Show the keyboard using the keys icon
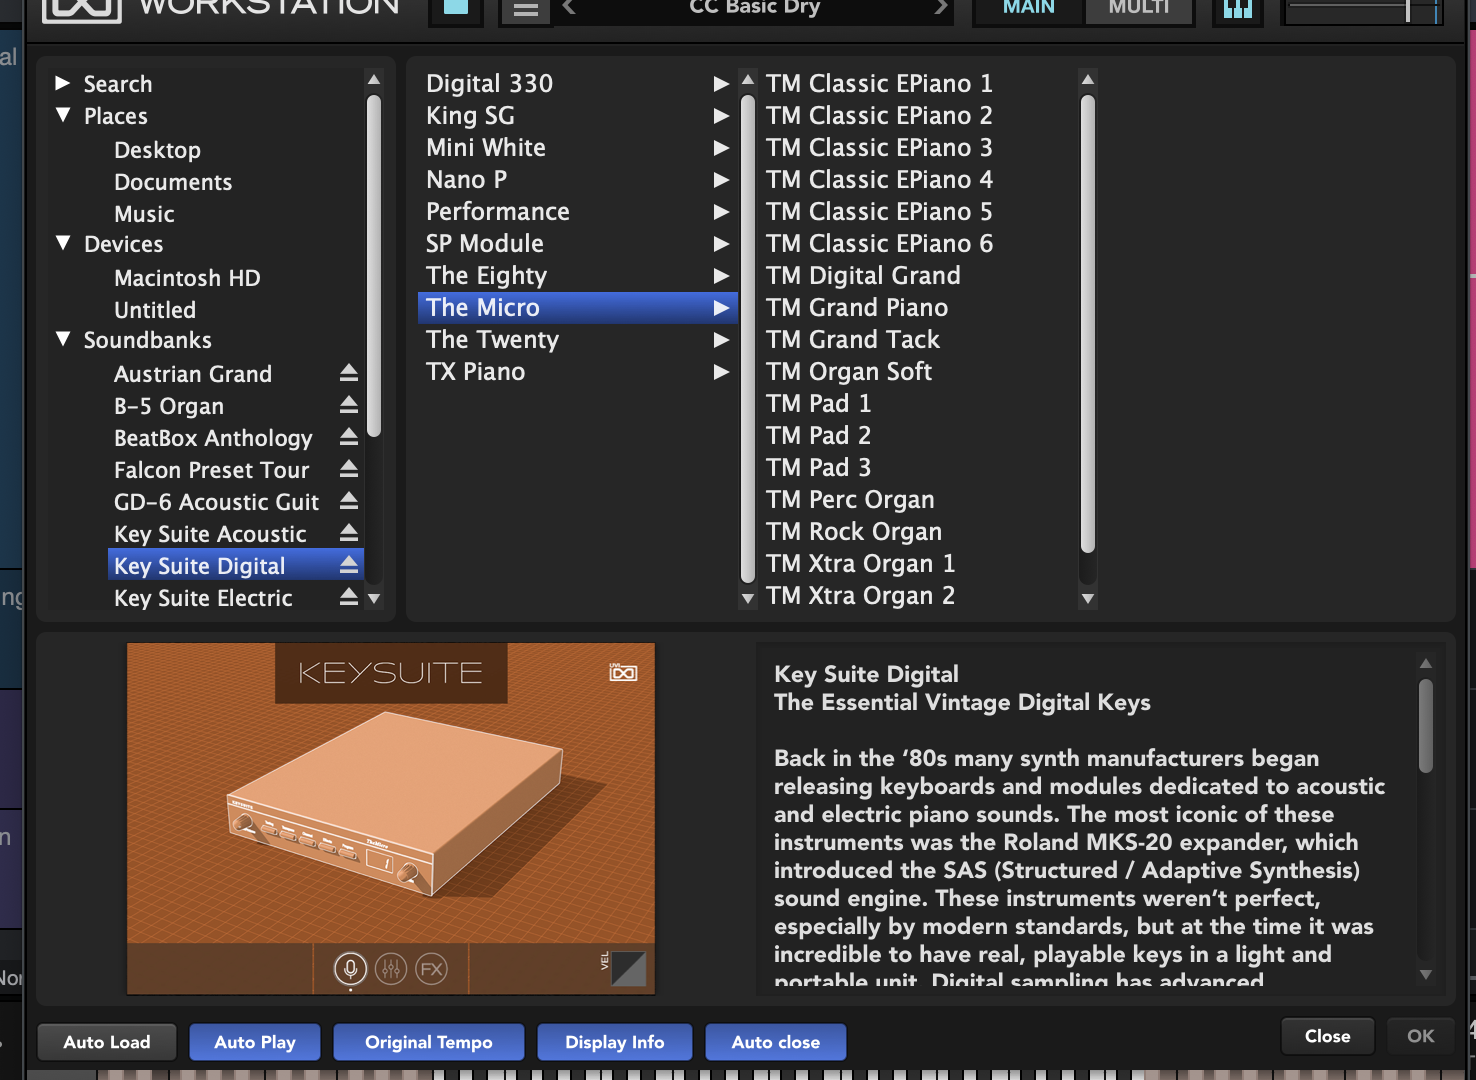This screenshot has height=1080, width=1476. (x=1238, y=10)
